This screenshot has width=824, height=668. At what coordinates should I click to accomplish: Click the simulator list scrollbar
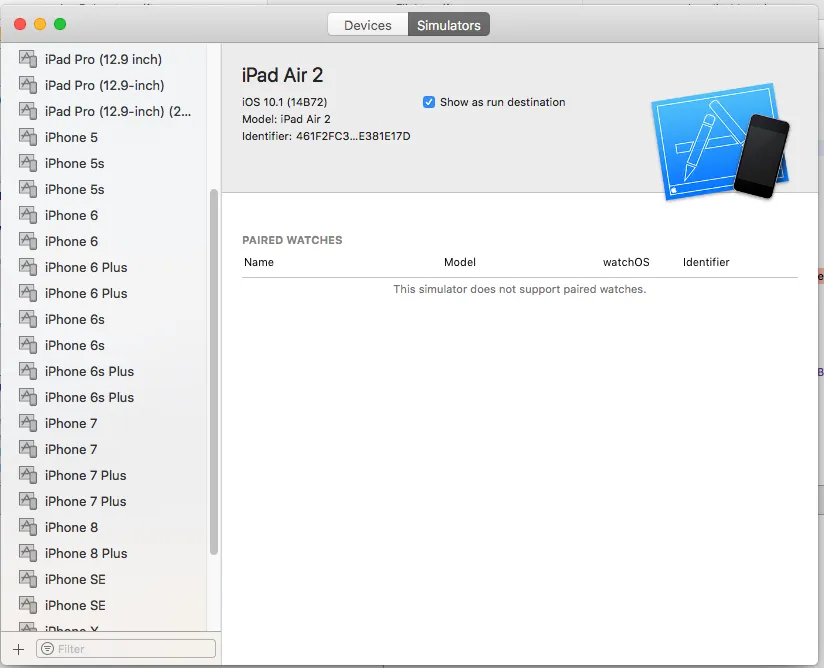214,372
